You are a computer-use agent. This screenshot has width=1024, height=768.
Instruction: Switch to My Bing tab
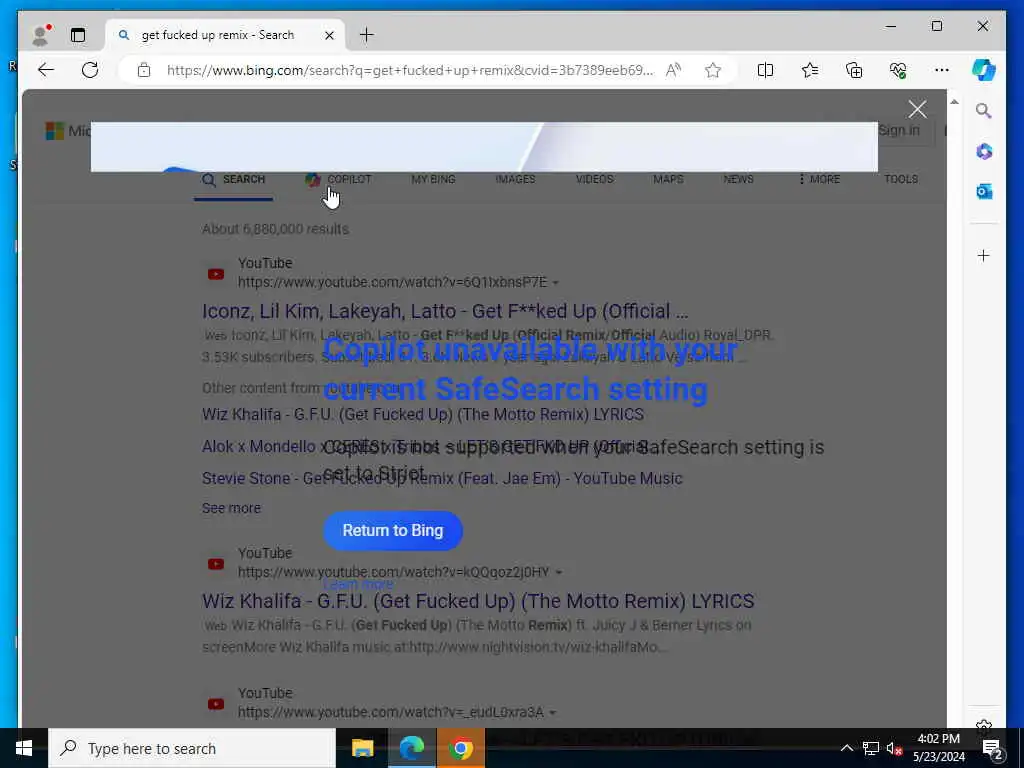point(433,180)
